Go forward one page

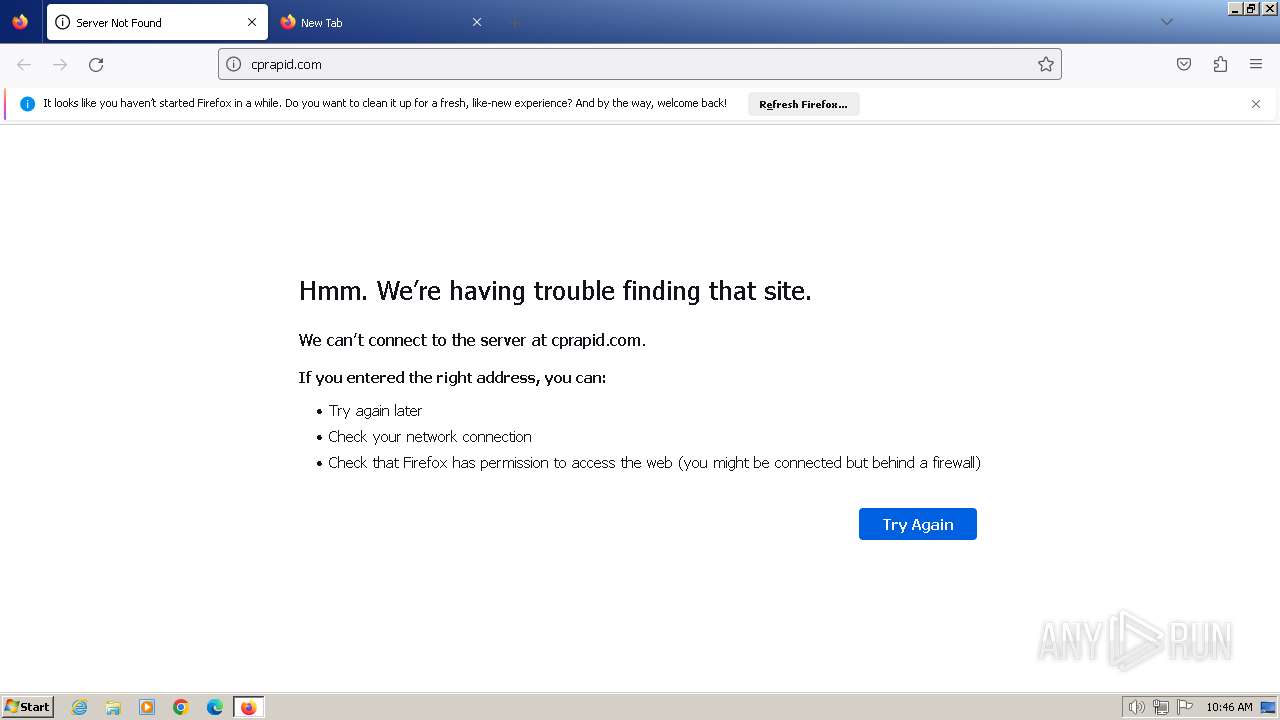[60, 64]
